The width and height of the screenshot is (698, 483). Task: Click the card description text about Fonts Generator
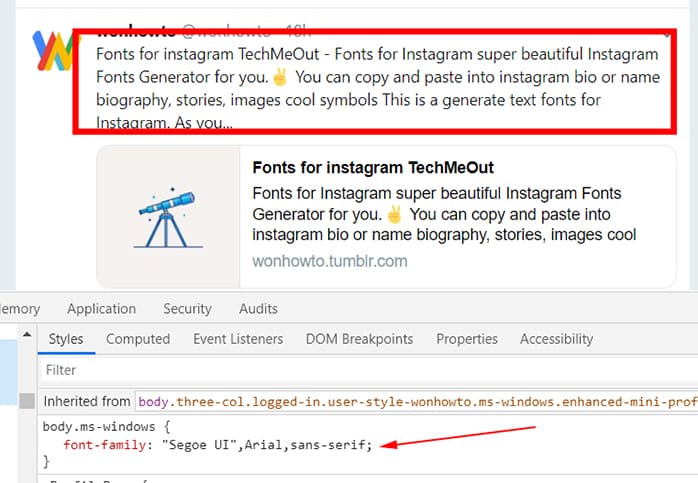point(444,214)
